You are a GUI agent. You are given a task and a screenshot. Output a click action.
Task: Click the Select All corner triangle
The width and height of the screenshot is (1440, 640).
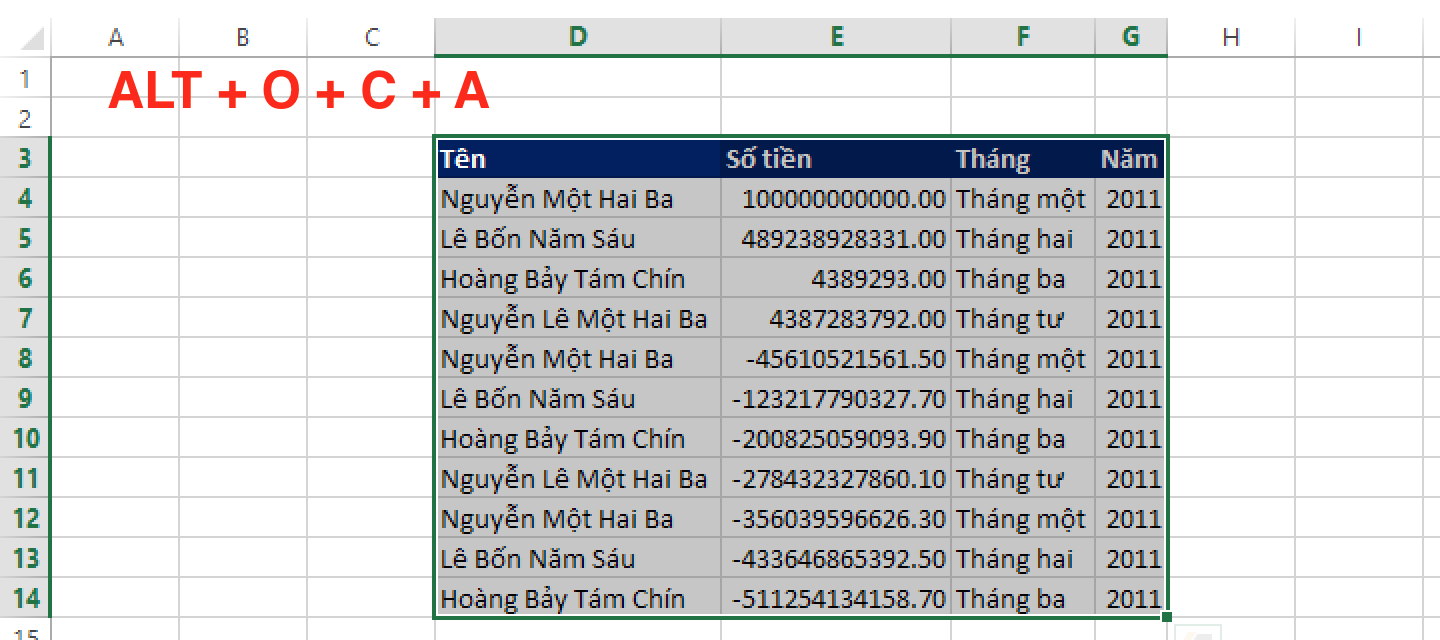[x=33, y=39]
